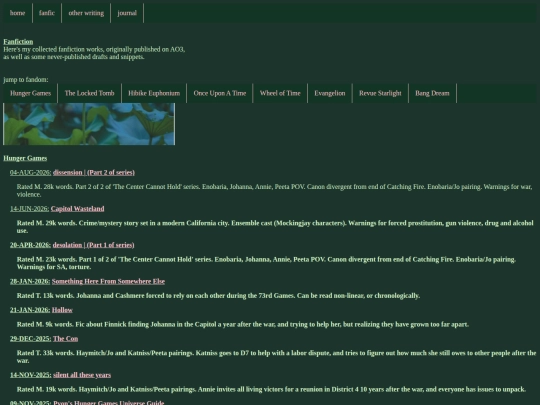Jump to Bang Dream fandom
The image size is (540, 405).
[x=432, y=93]
